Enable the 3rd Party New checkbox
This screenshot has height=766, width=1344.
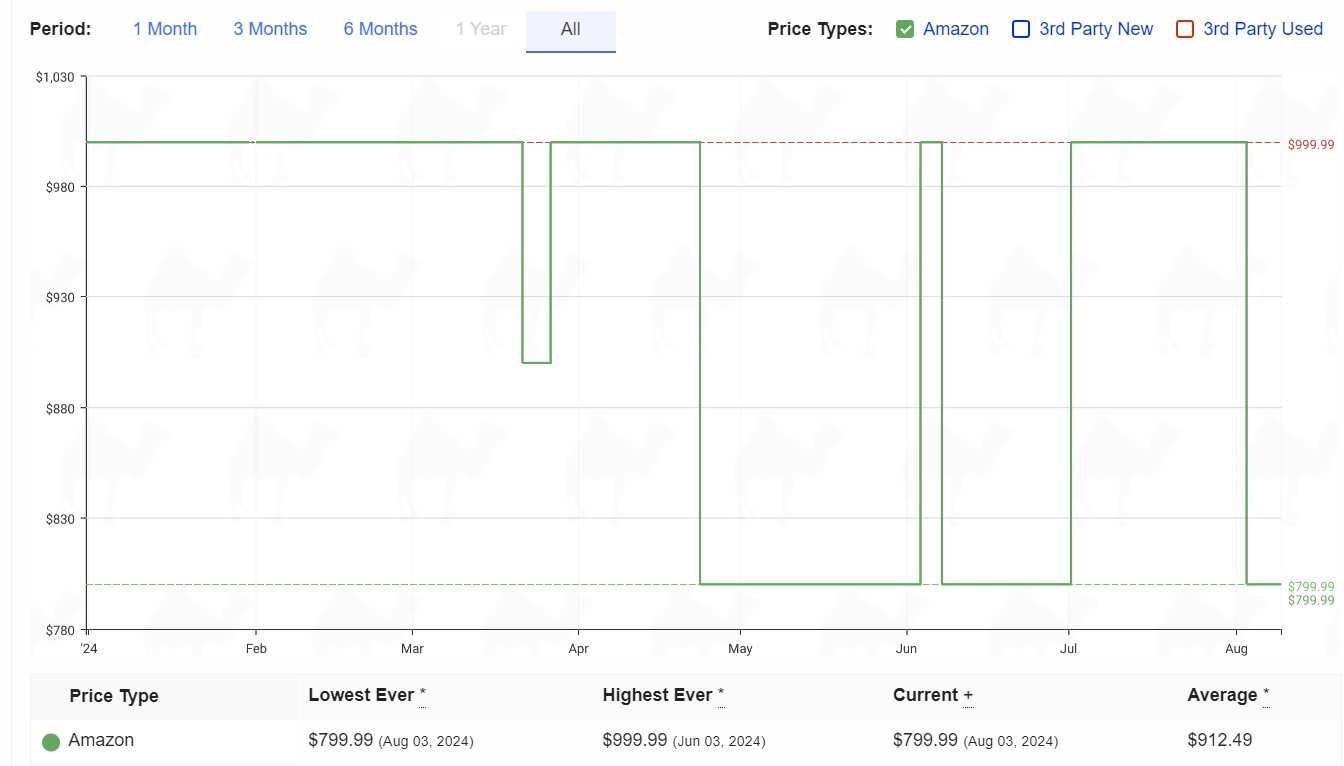tap(1021, 29)
